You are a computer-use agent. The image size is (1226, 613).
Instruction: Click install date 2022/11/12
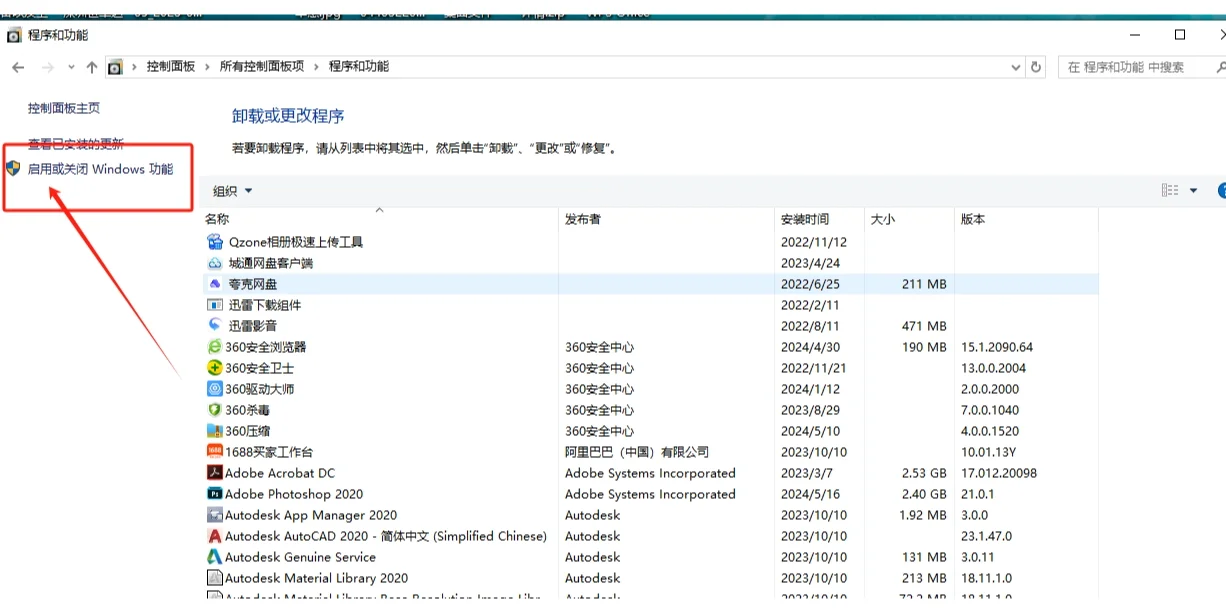[x=814, y=242]
